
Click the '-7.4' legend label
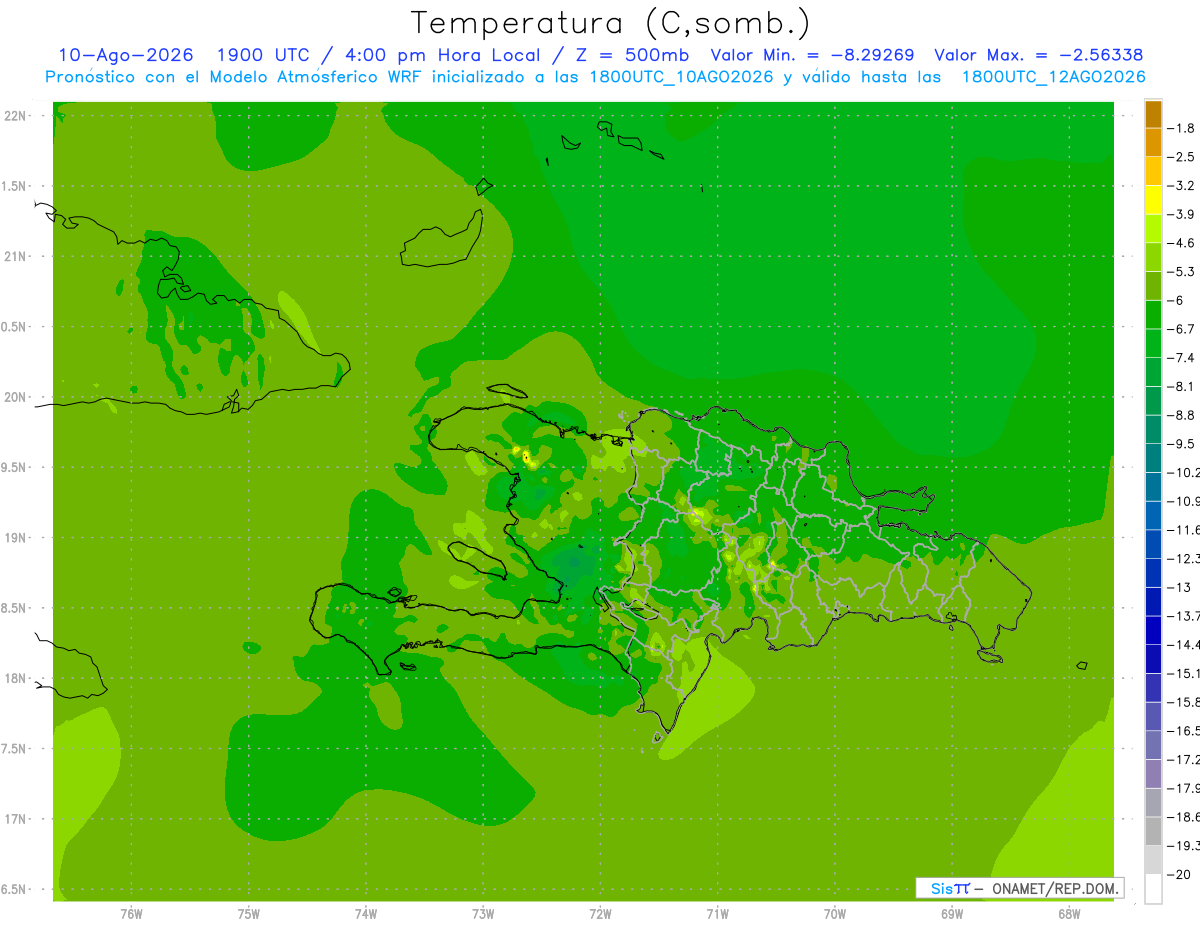click(x=1181, y=358)
